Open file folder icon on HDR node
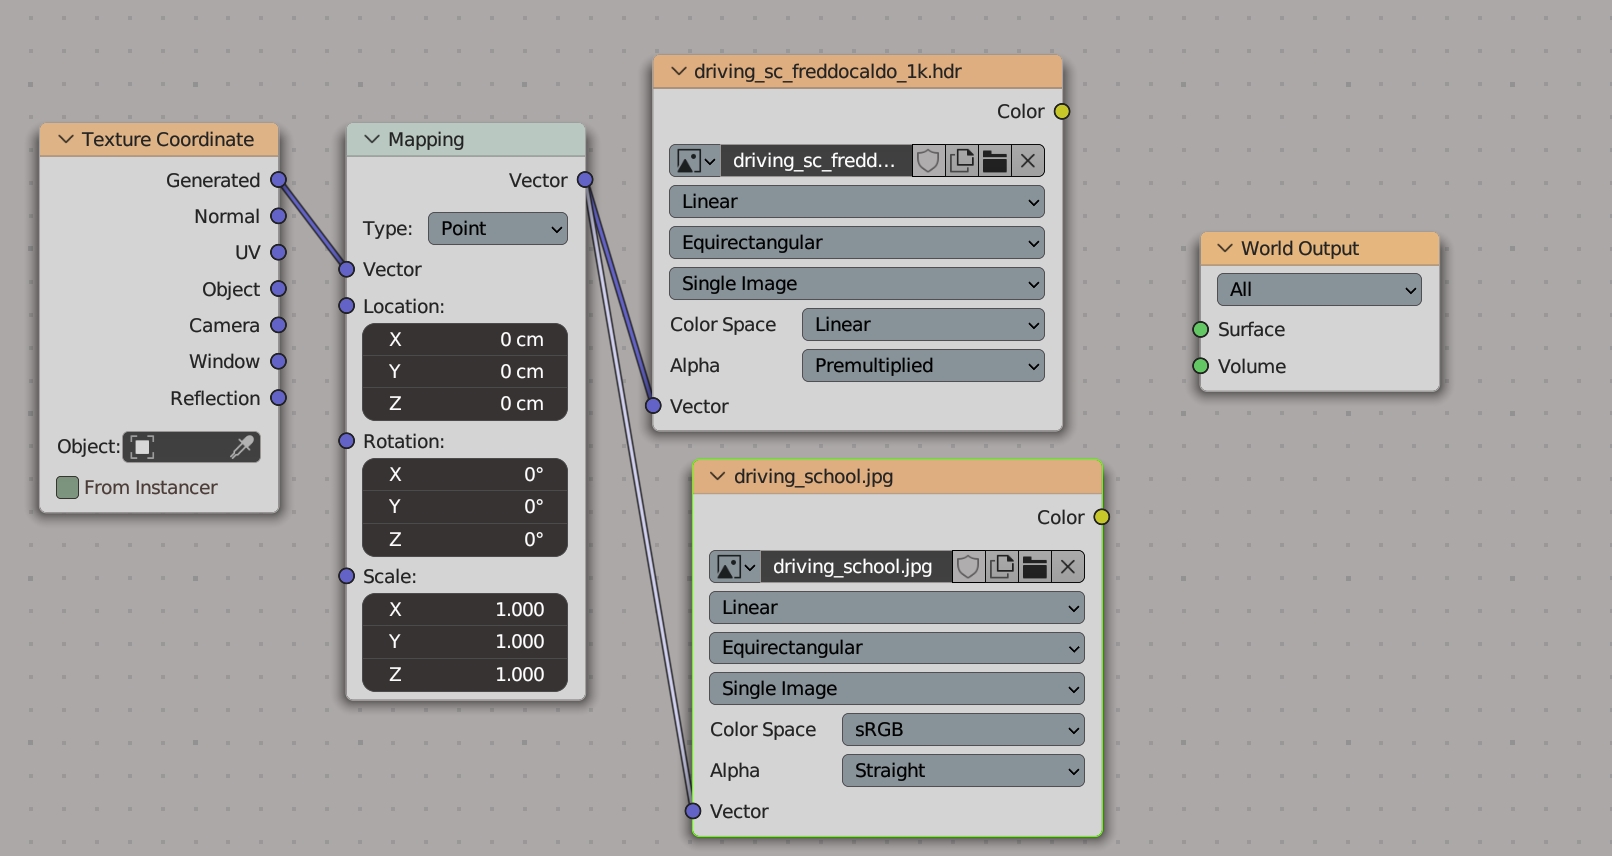Screen dimensions: 1612x856 tap(995, 161)
